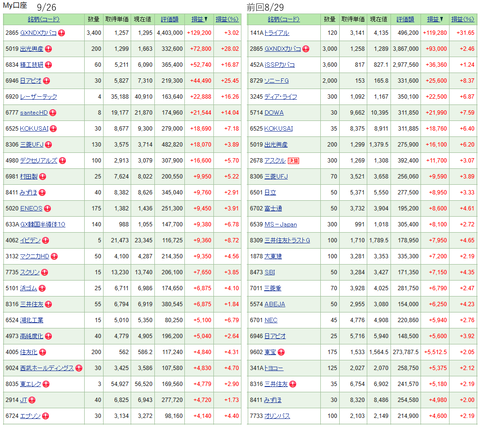The image size is (480, 431).
Task: Open the iSSPカバコ stock link
Action: click(x=280, y=65)
